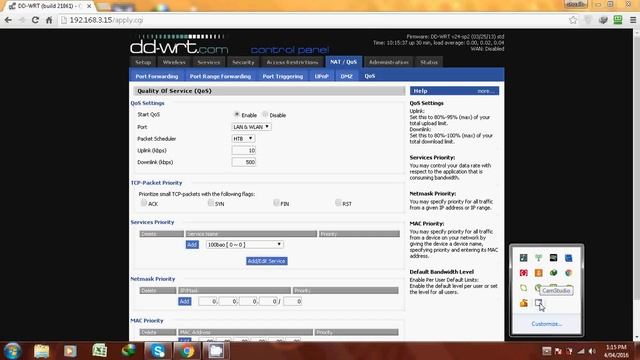The width and height of the screenshot is (640, 360).
Task: Click the Action Center flag icon
Action: pyautogui.click(x=558, y=351)
